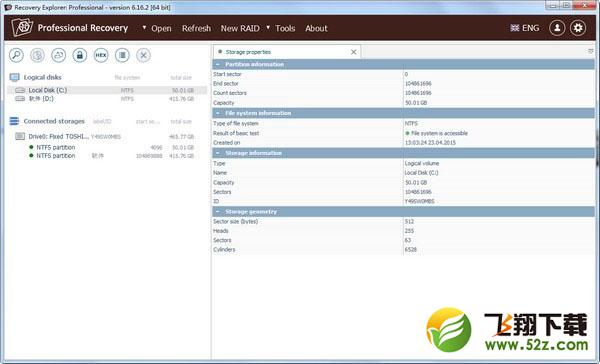Open the Open menu

161,28
